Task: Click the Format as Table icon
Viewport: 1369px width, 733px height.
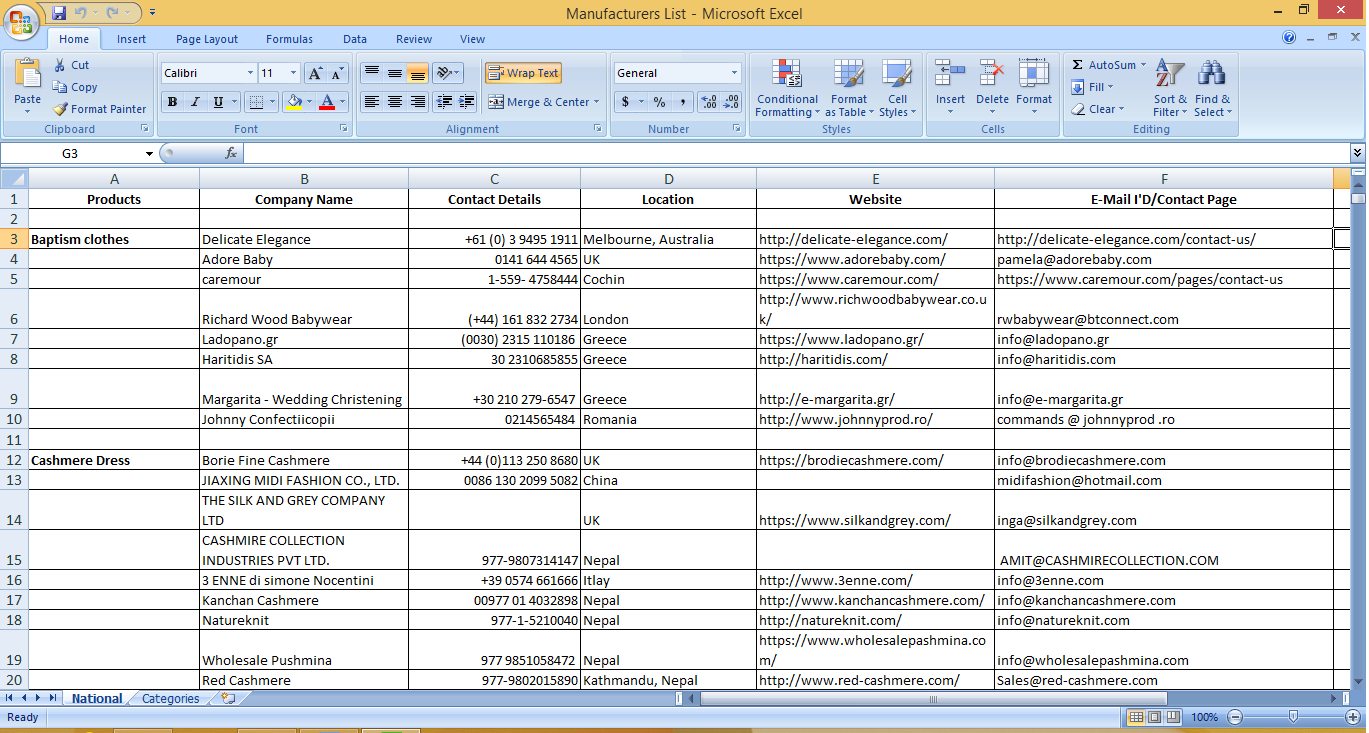Action: pyautogui.click(x=848, y=75)
